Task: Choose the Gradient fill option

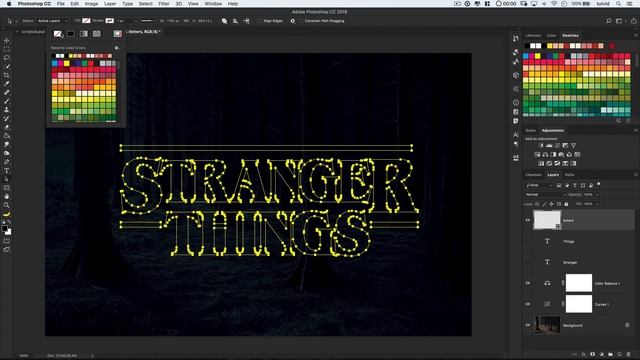Action: [83, 34]
